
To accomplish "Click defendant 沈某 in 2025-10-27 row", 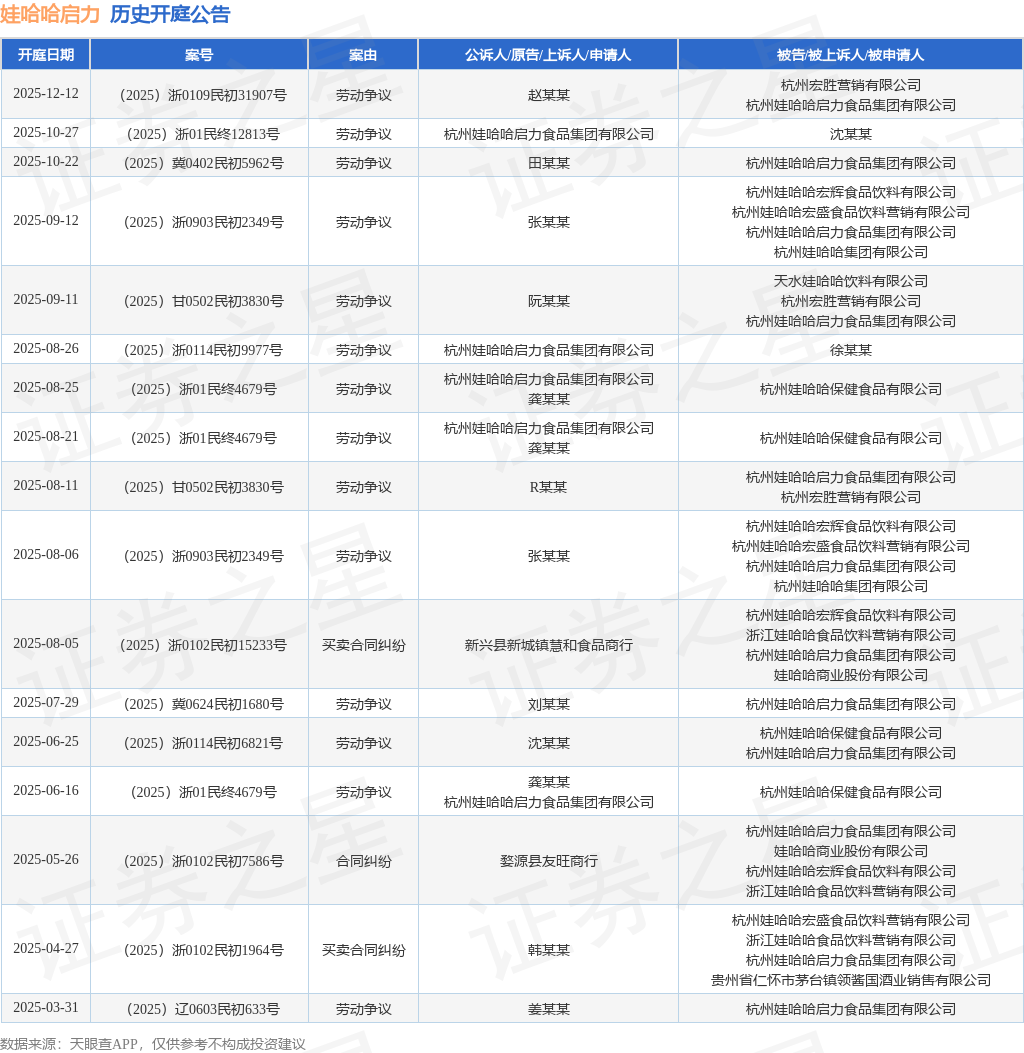I will 851,134.
